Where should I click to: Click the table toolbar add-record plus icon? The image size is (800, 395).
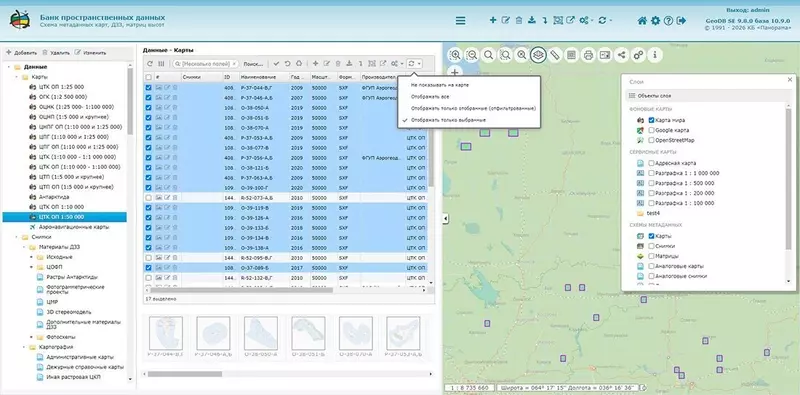click(x=315, y=63)
